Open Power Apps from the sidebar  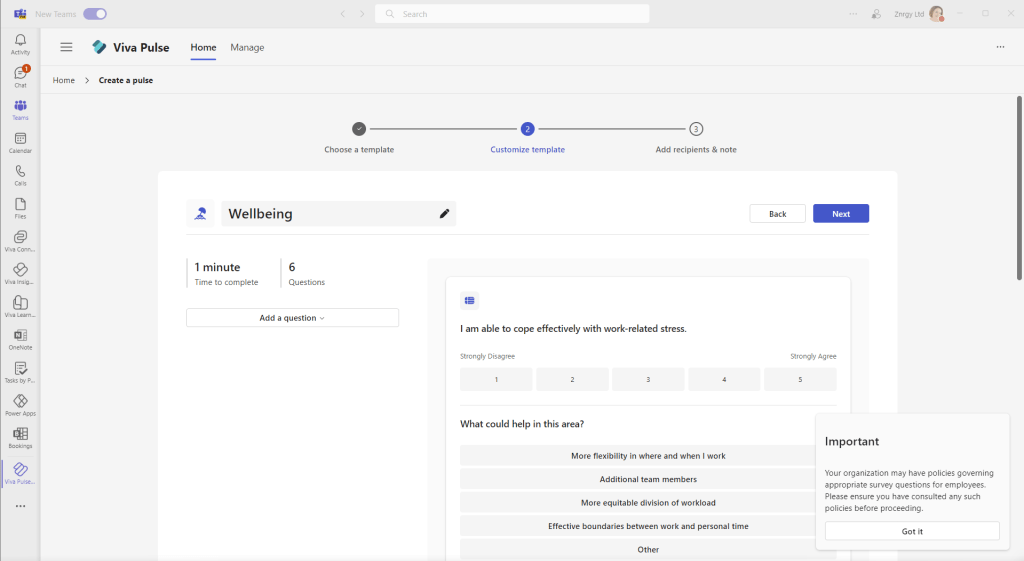pos(20,404)
